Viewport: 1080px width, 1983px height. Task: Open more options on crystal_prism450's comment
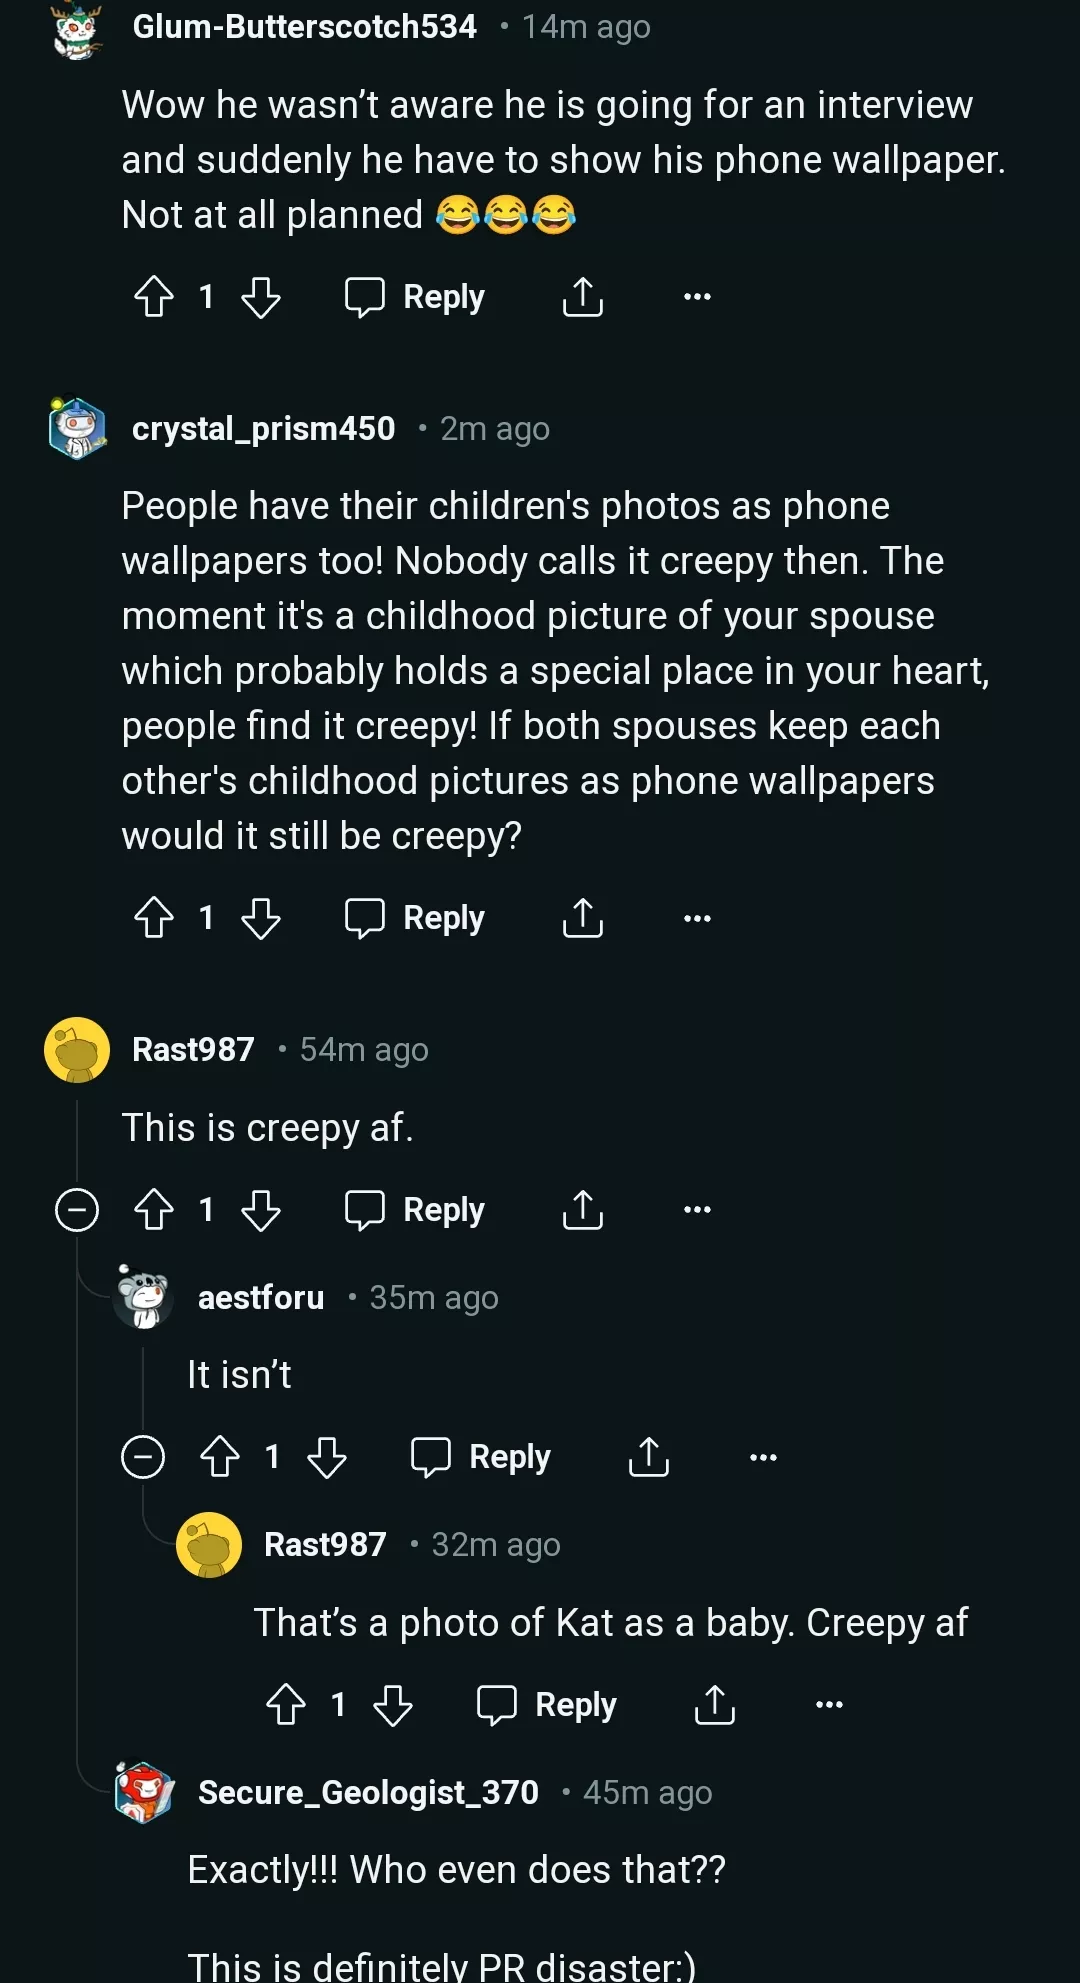tap(697, 918)
